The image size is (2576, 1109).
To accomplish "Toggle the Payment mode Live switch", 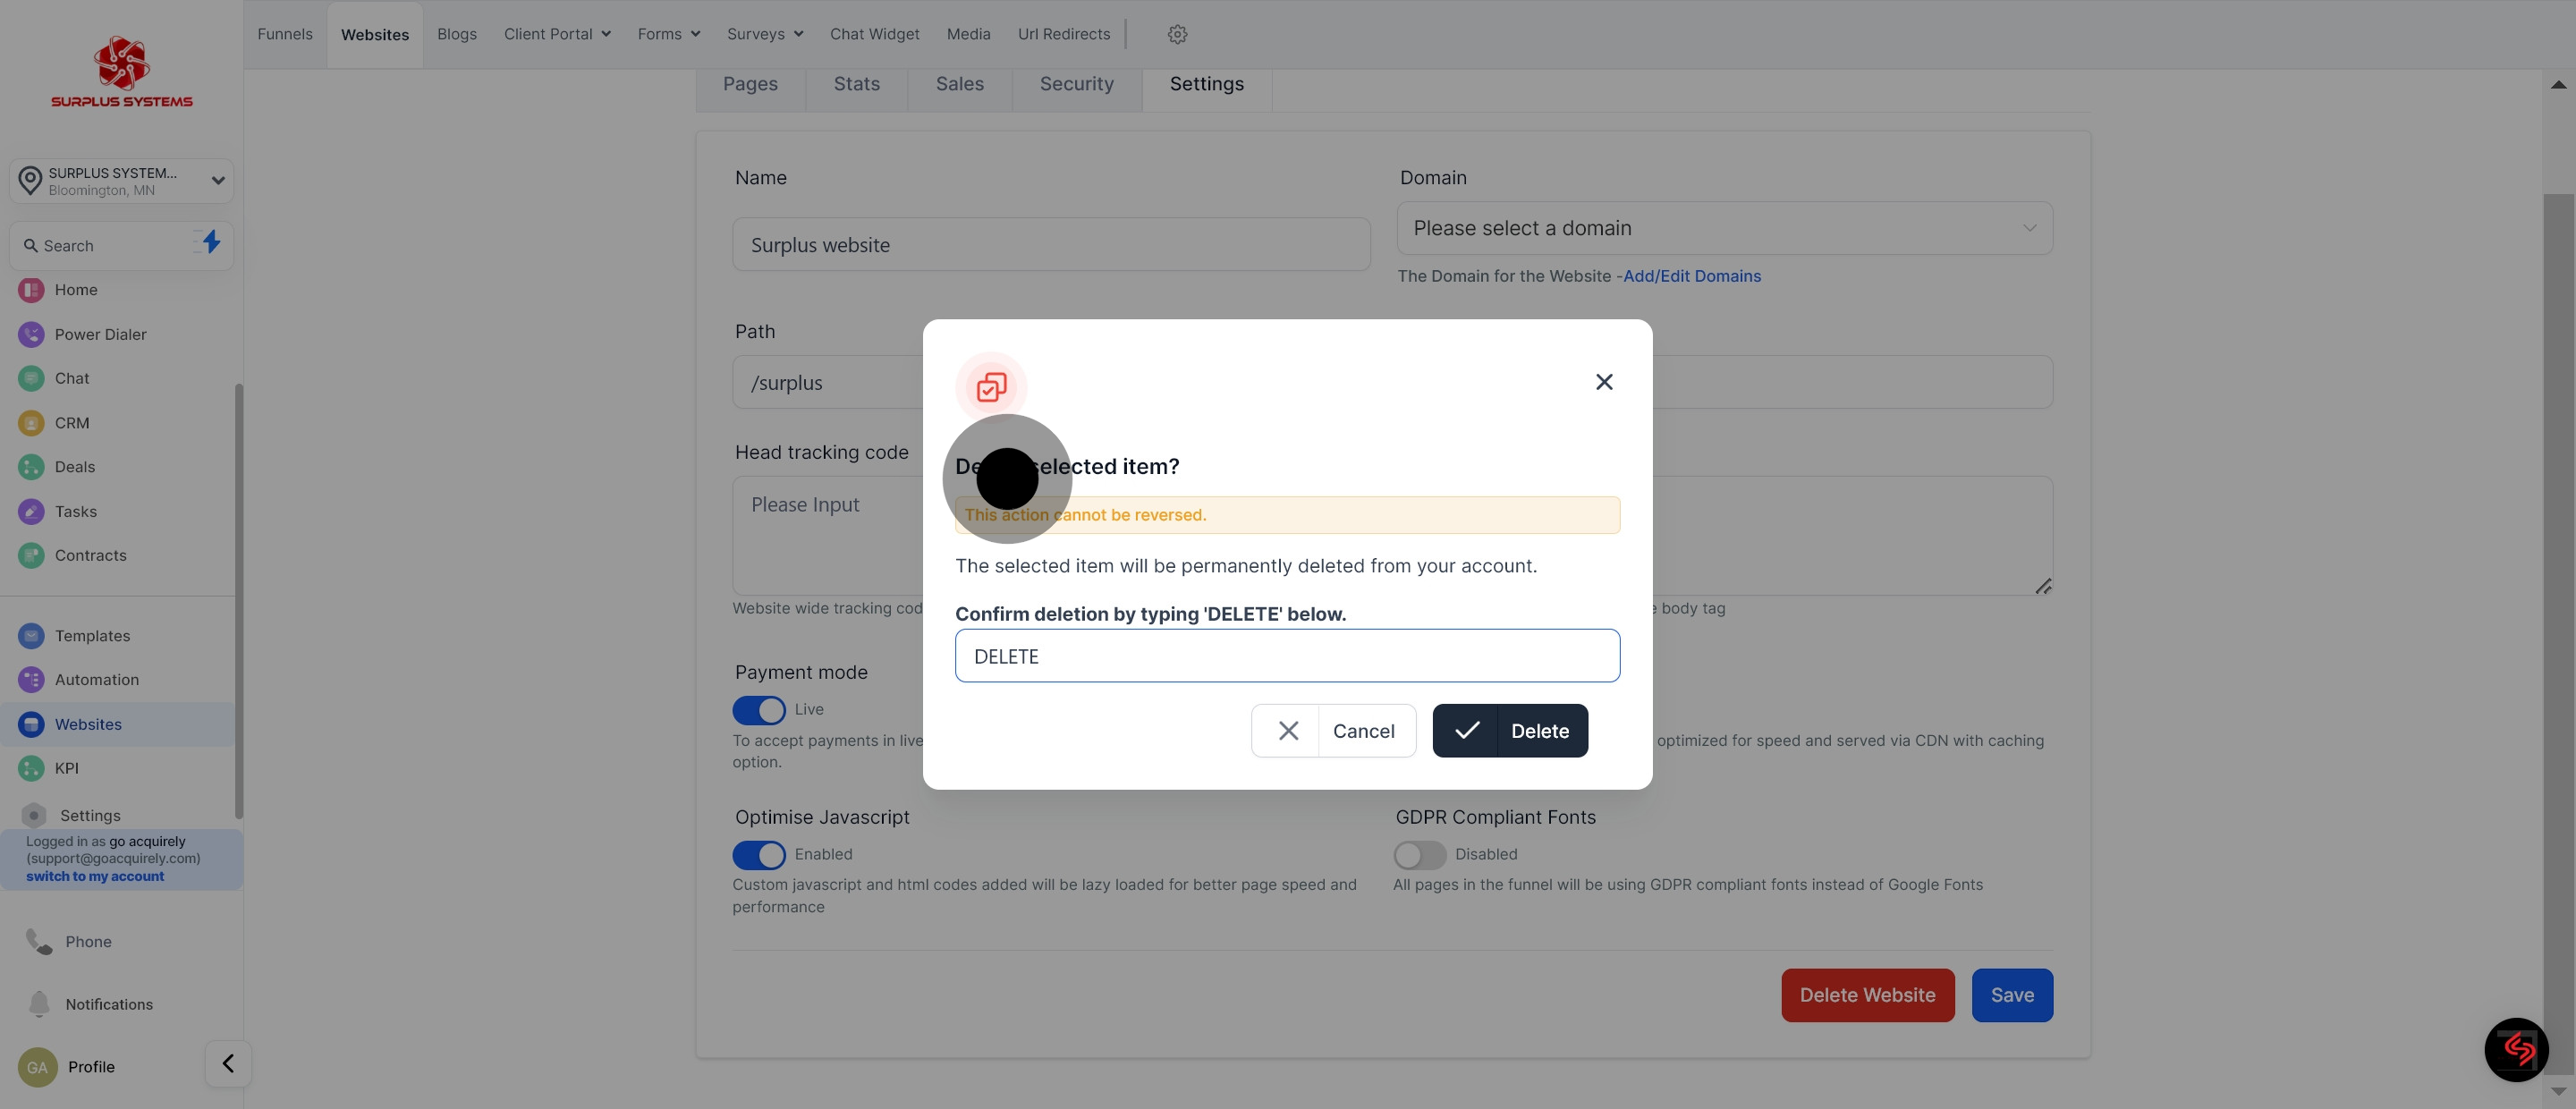I will tap(759, 710).
